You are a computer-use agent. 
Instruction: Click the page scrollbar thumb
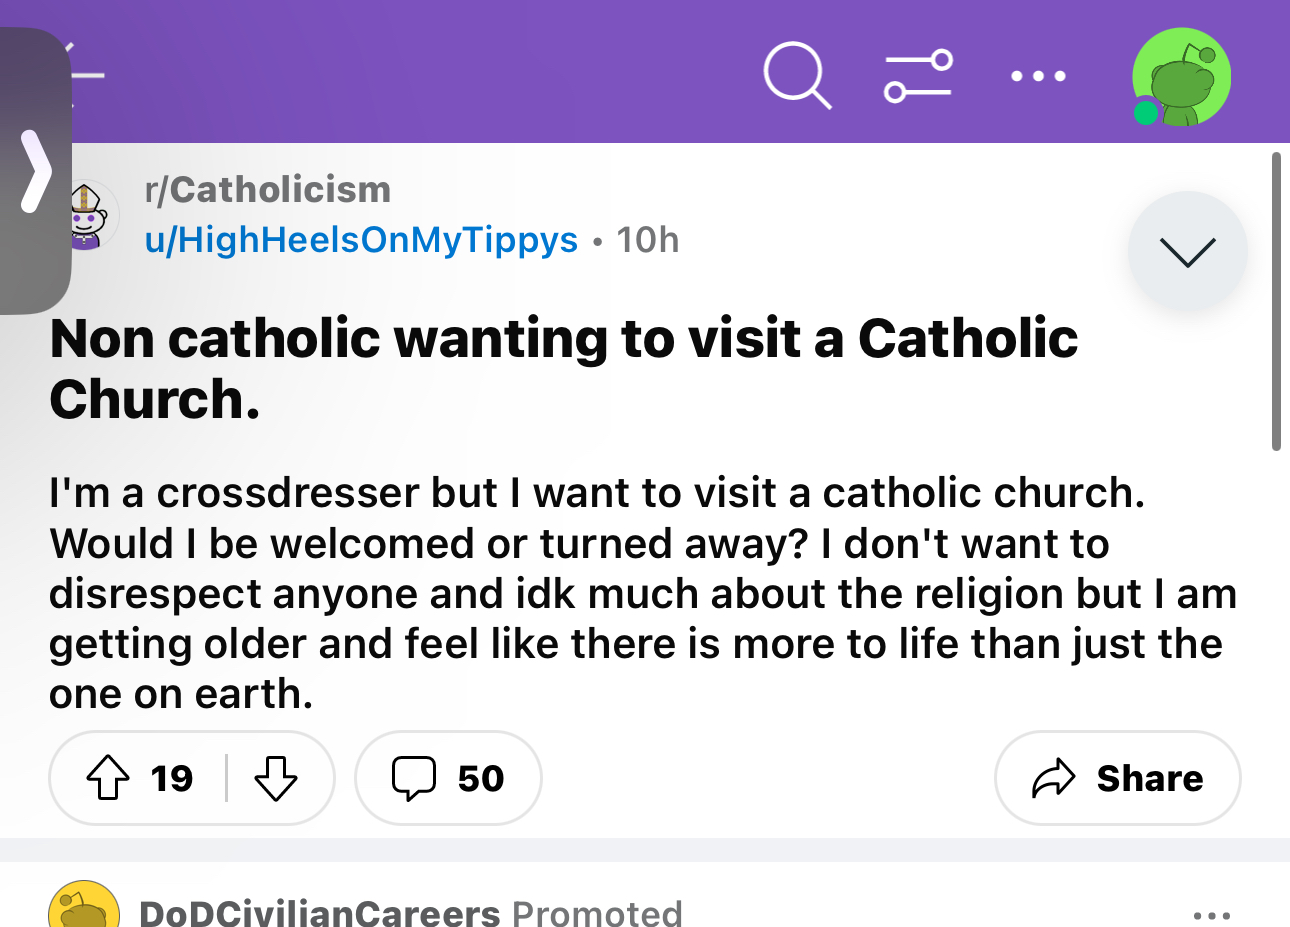coord(1276,300)
